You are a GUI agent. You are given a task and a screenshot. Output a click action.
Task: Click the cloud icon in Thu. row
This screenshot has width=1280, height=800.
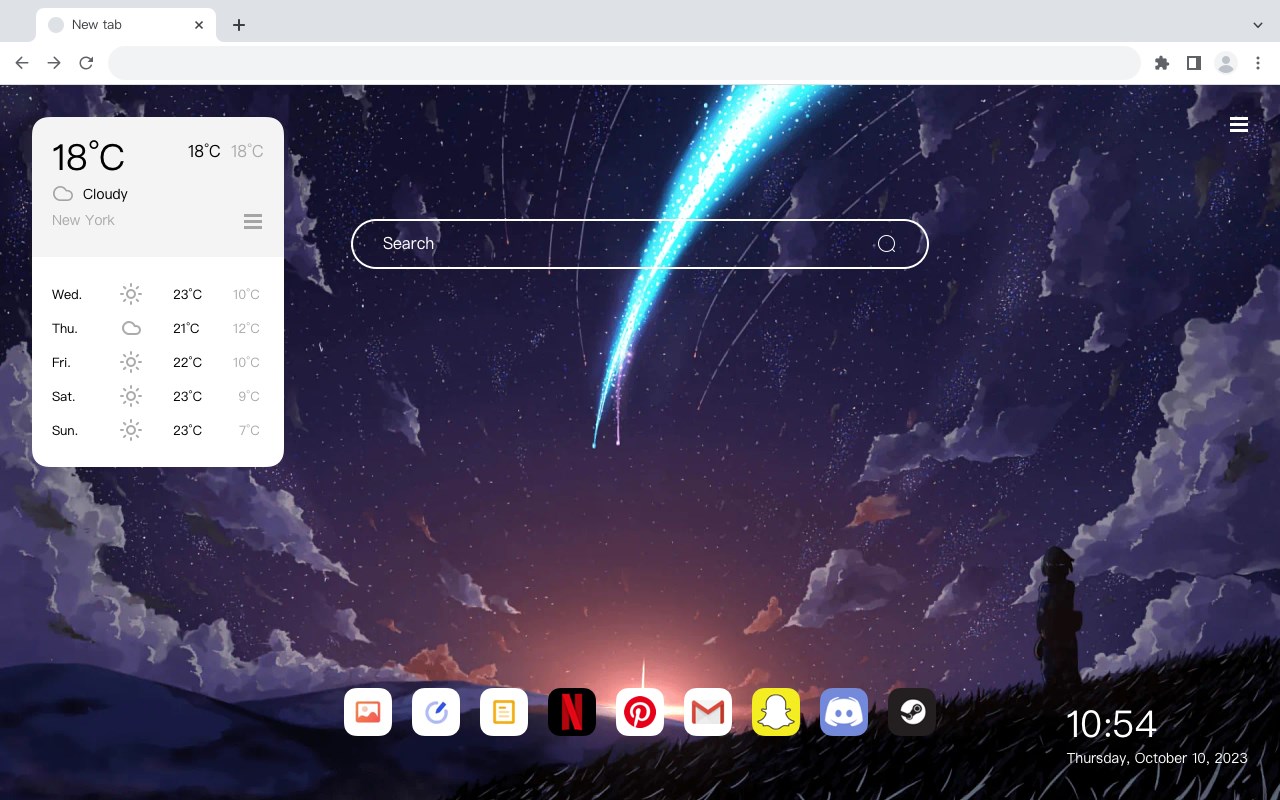pos(131,328)
